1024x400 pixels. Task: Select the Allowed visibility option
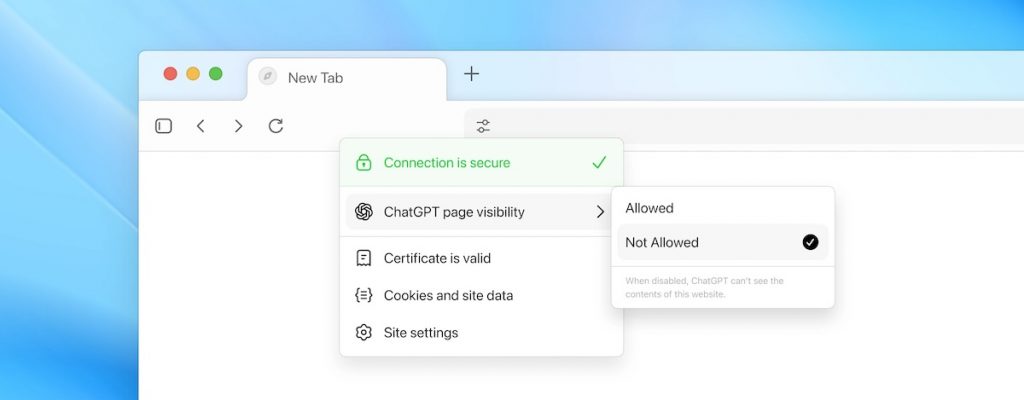pyautogui.click(x=650, y=208)
